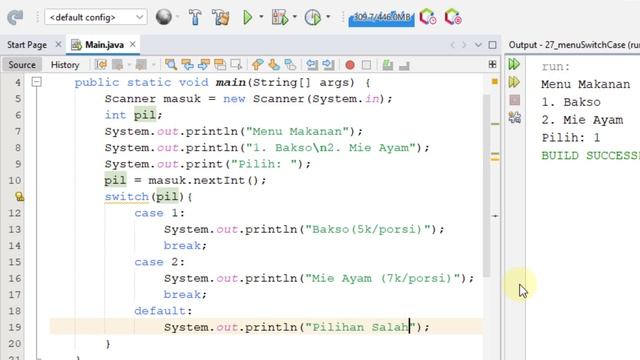Click the 'BUILD SUCCESS' text in the Output
Image resolution: width=640 pixels, height=360 pixels.
[x=590, y=156]
